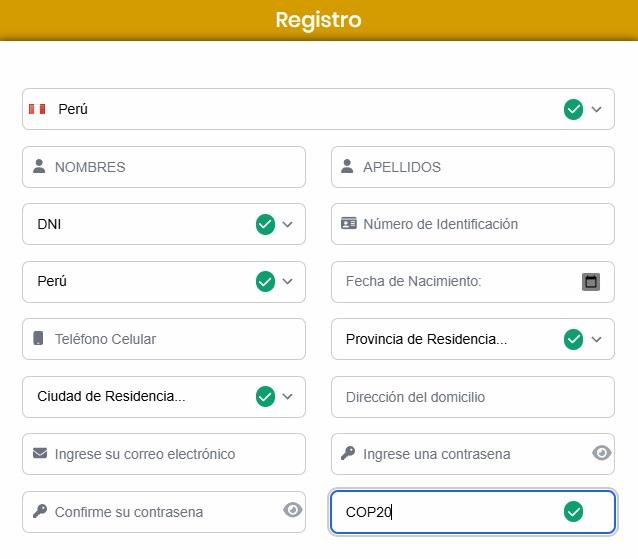This screenshot has width=638, height=559.
Task: Show the password in Ingrese una contrasena
Action: click(601, 453)
